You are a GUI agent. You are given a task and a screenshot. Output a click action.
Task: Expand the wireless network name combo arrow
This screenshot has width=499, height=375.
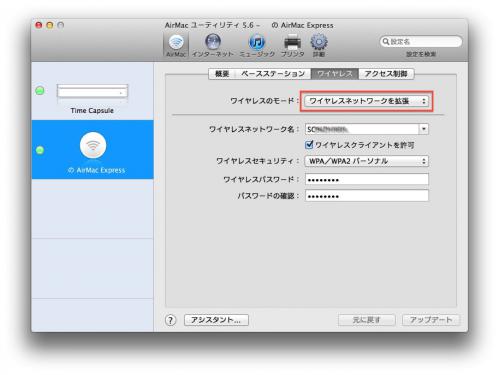(x=423, y=129)
